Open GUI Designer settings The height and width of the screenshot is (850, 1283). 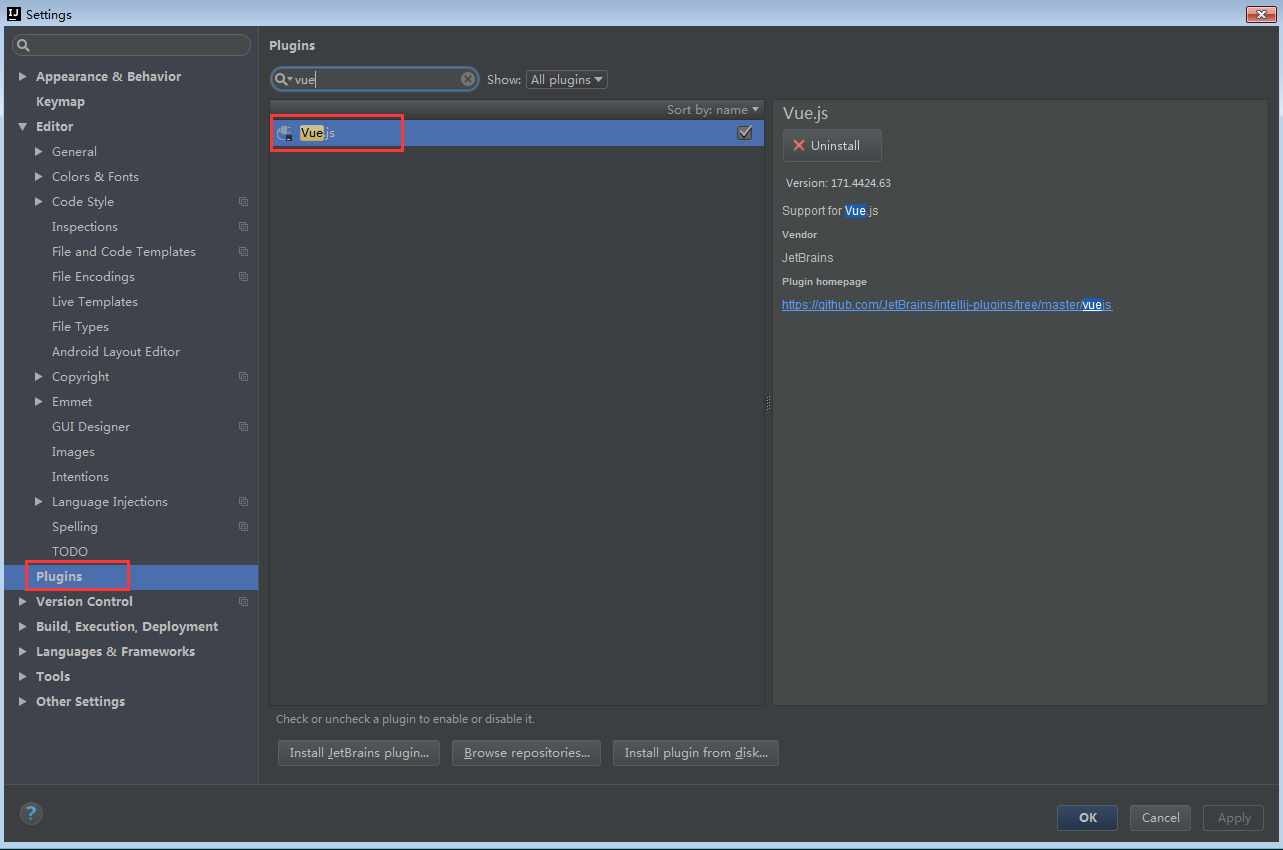tap(91, 427)
